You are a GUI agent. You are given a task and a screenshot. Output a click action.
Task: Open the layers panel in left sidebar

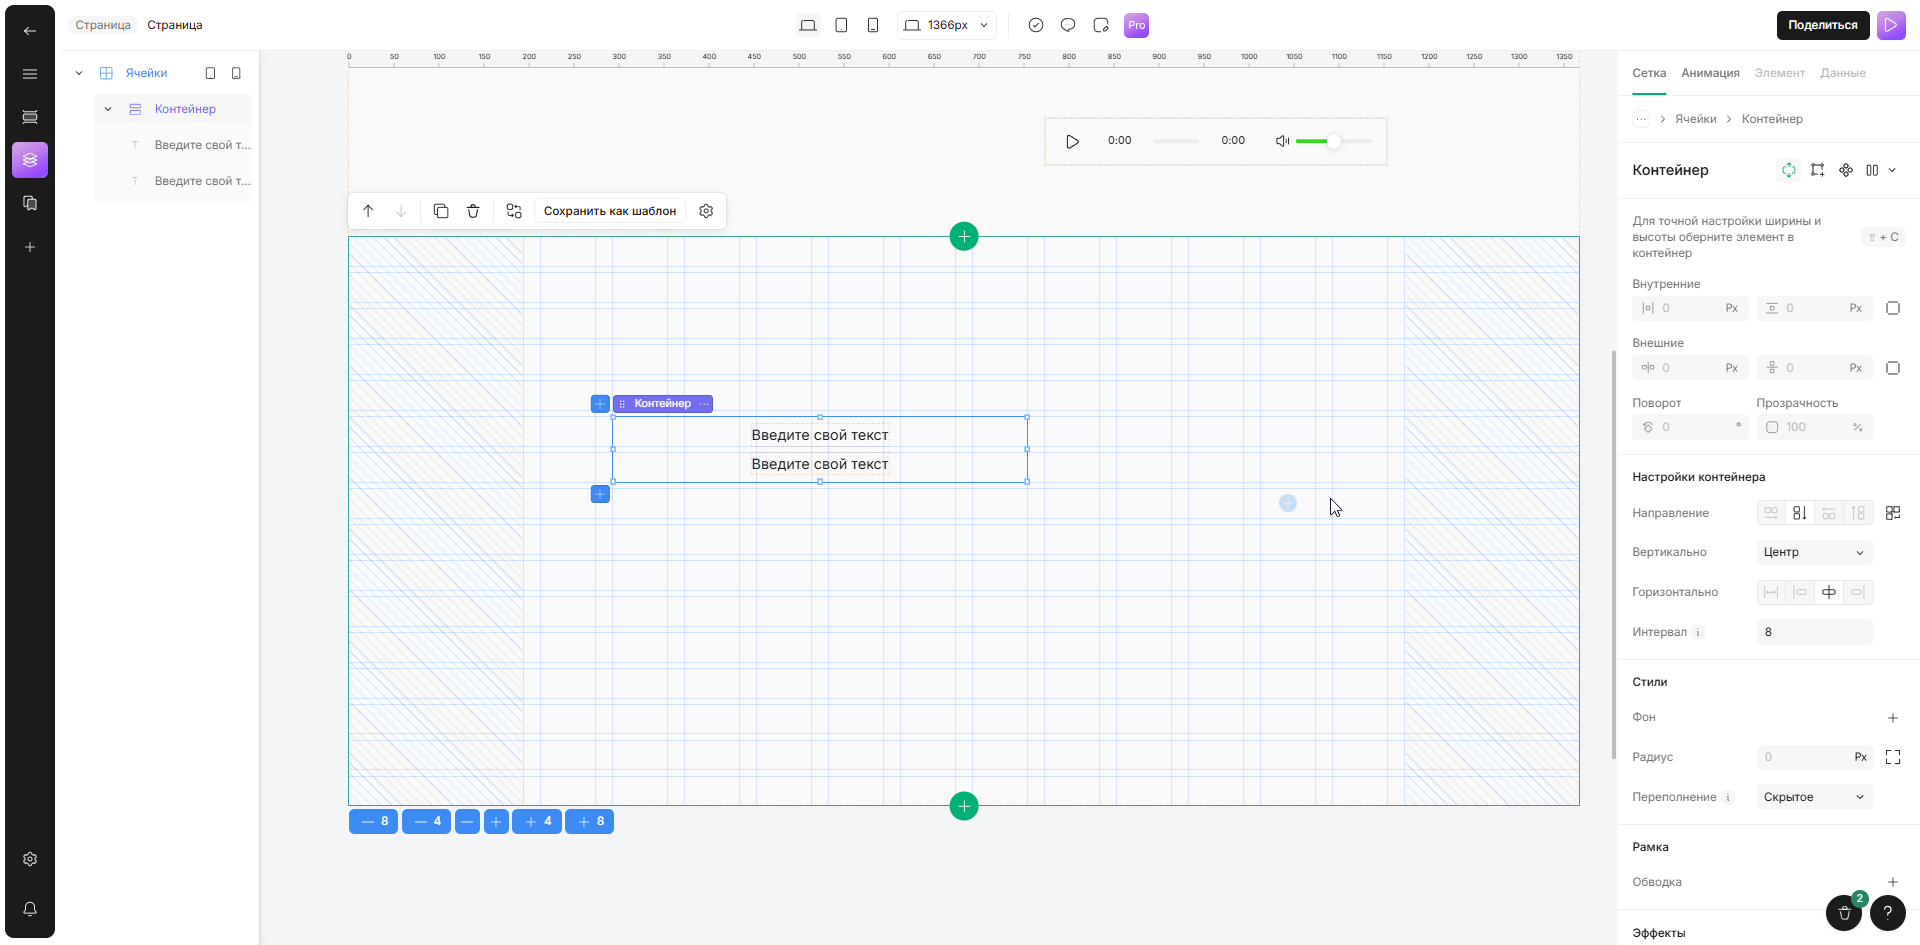(x=30, y=160)
